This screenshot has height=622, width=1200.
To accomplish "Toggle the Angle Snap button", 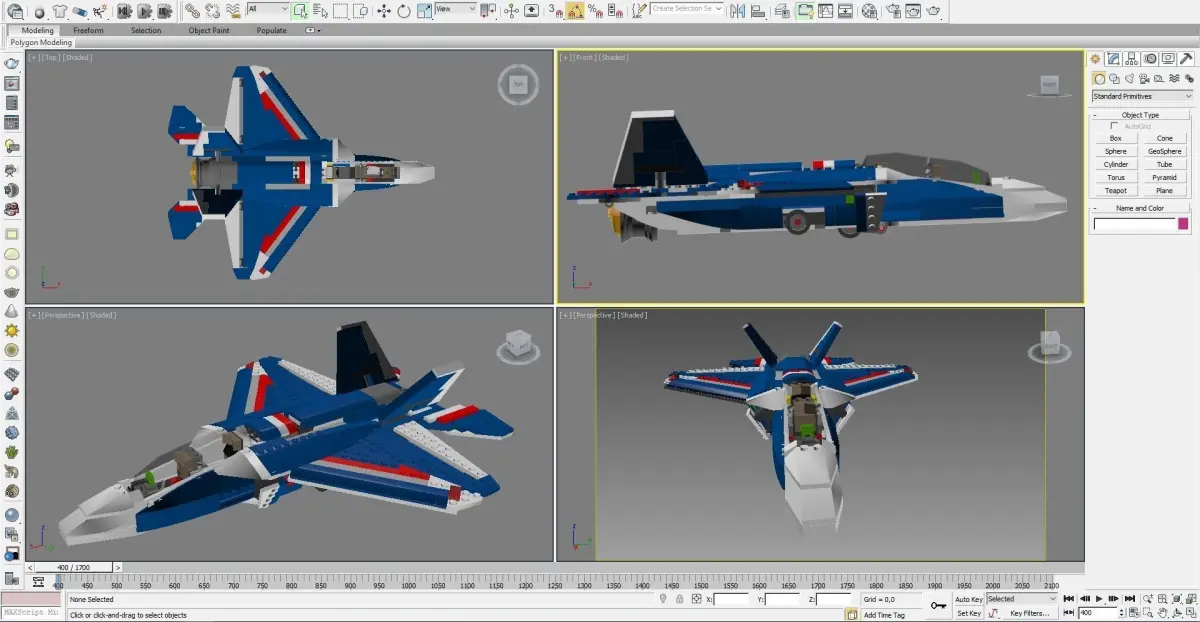I will [574, 11].
